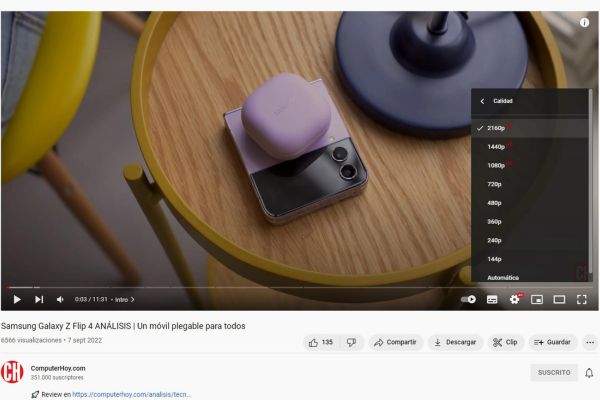Open notification bell preferences
The width and height of the screenshot is (600, 400).
589,373
